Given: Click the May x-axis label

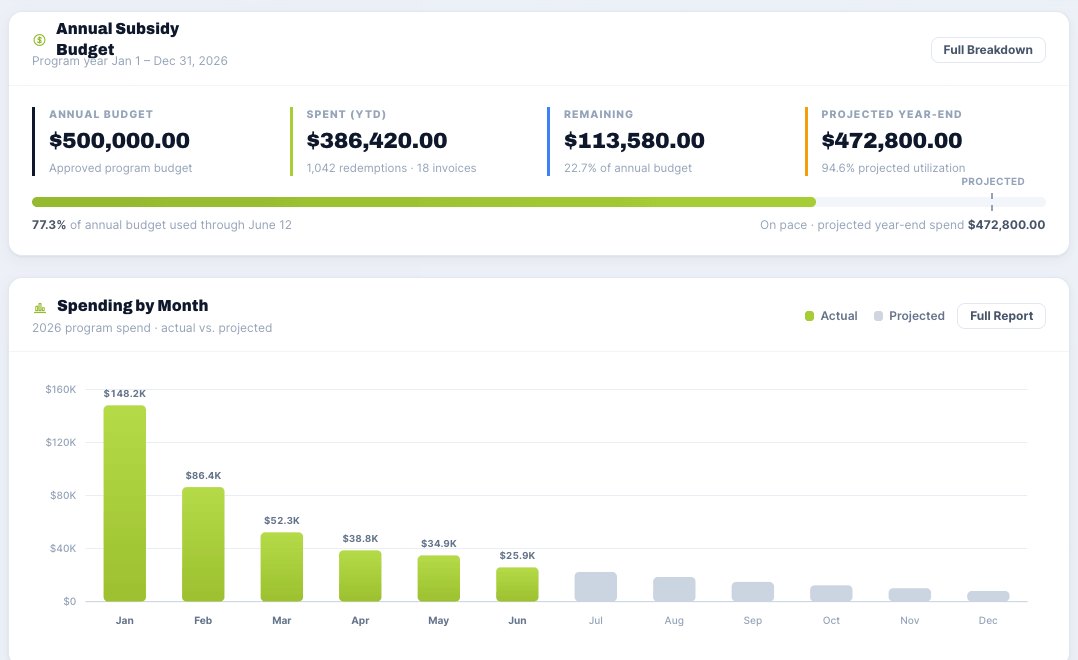Looking at the screenshot, I should pyautogui.click(x=438, y=620).
